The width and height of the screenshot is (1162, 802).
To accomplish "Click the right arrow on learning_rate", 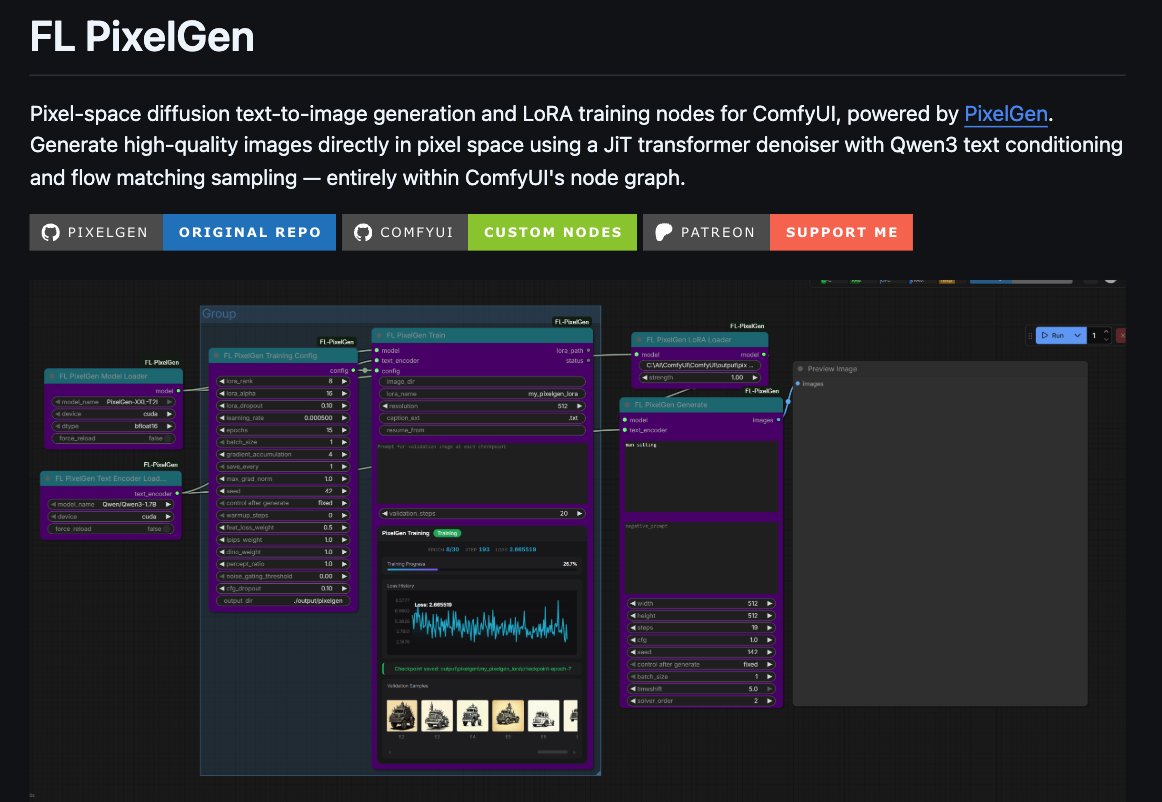I will 344,418.
